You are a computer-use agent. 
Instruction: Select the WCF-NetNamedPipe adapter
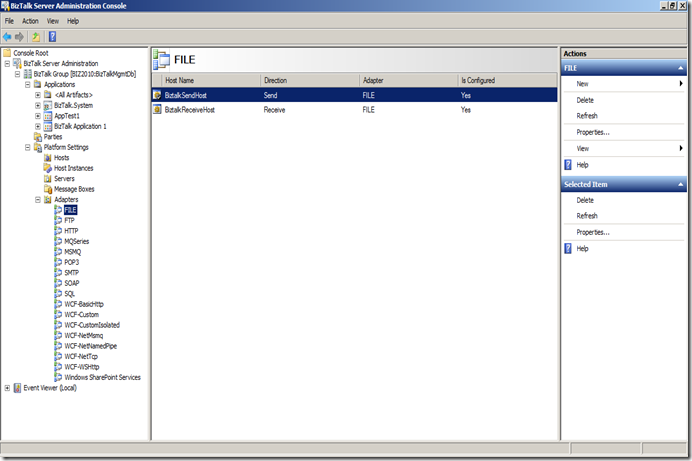coord(90,346)
